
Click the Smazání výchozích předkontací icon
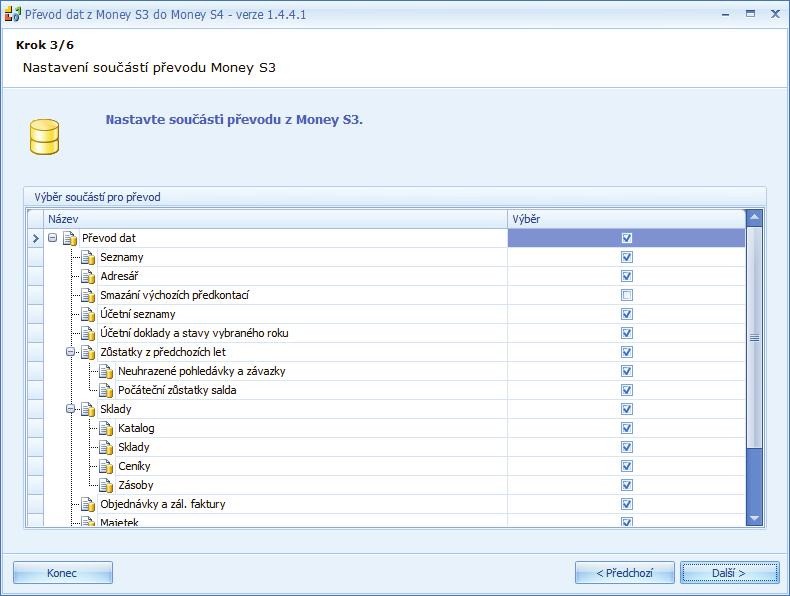pyautogui.click(x=88, y=295)
